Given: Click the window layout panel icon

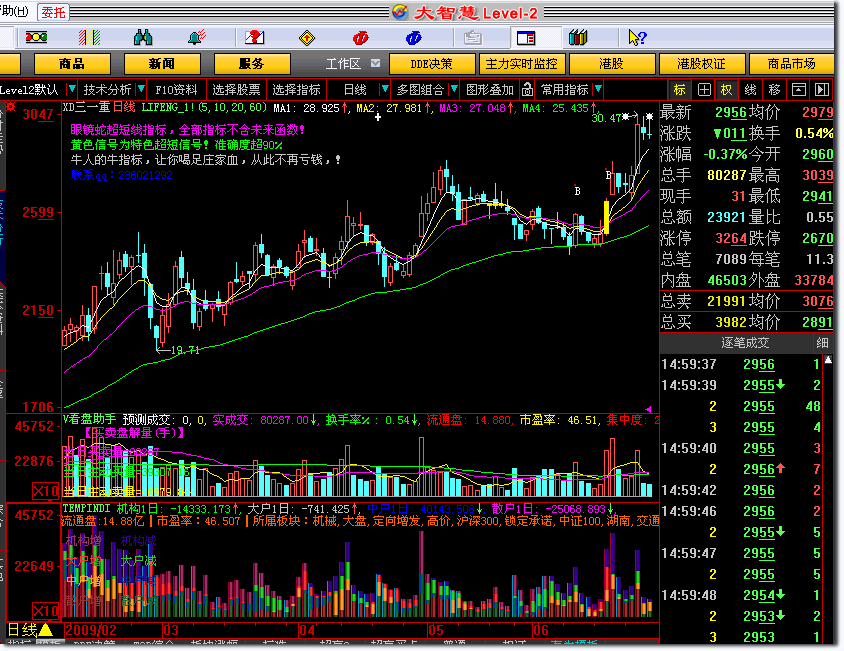Looking at the screenshot, I should 525,38.
